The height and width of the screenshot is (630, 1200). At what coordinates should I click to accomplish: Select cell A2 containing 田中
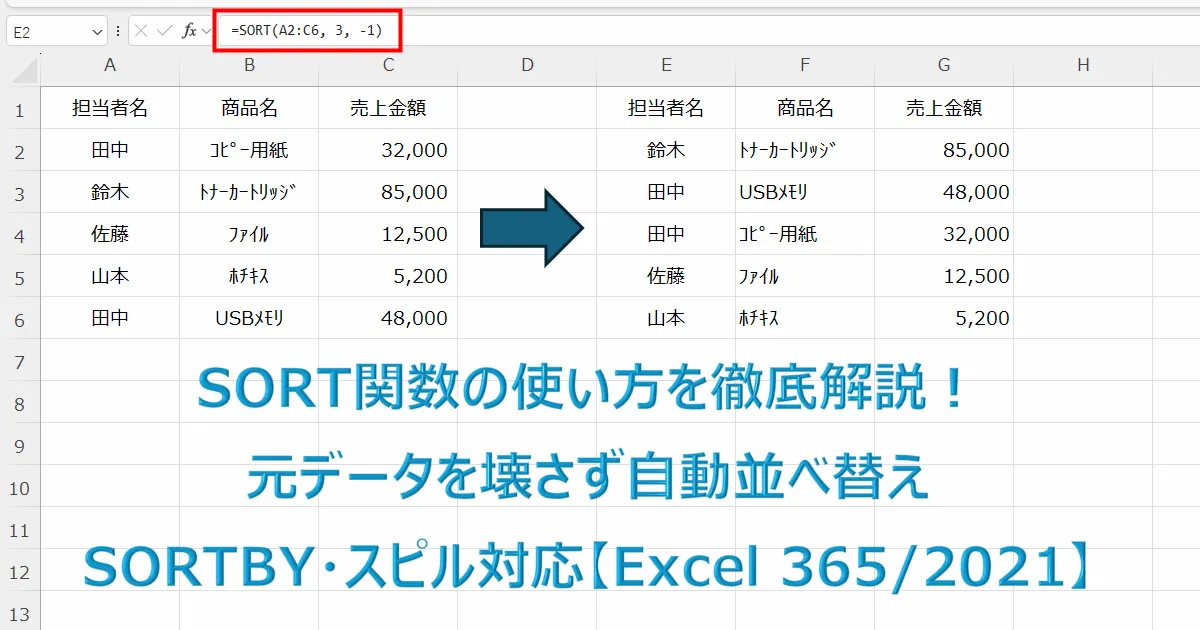(110, 150)
